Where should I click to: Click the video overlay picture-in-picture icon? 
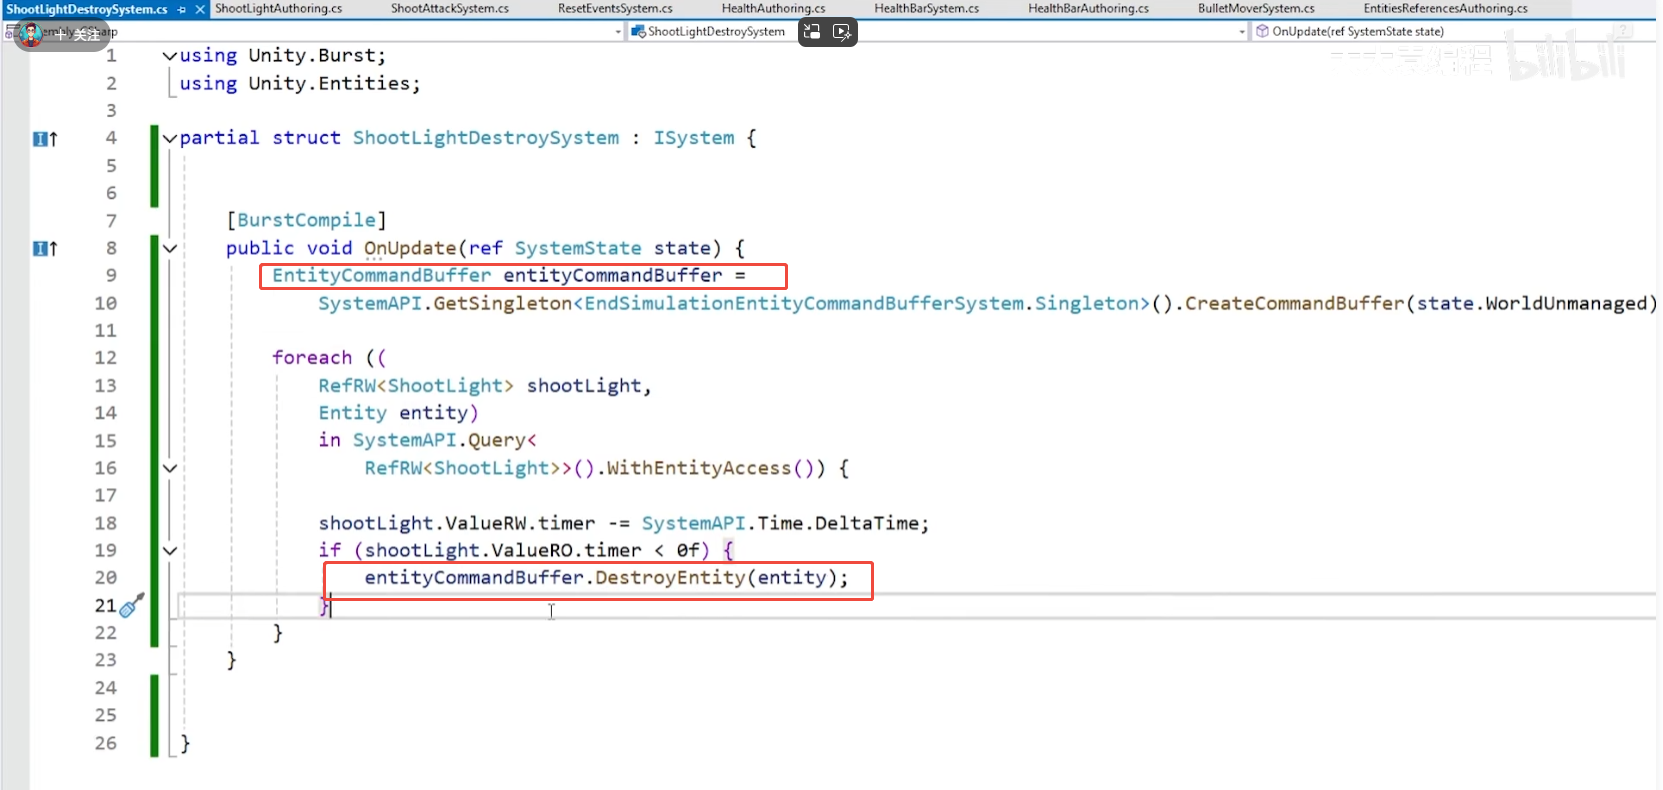[812, 32]
